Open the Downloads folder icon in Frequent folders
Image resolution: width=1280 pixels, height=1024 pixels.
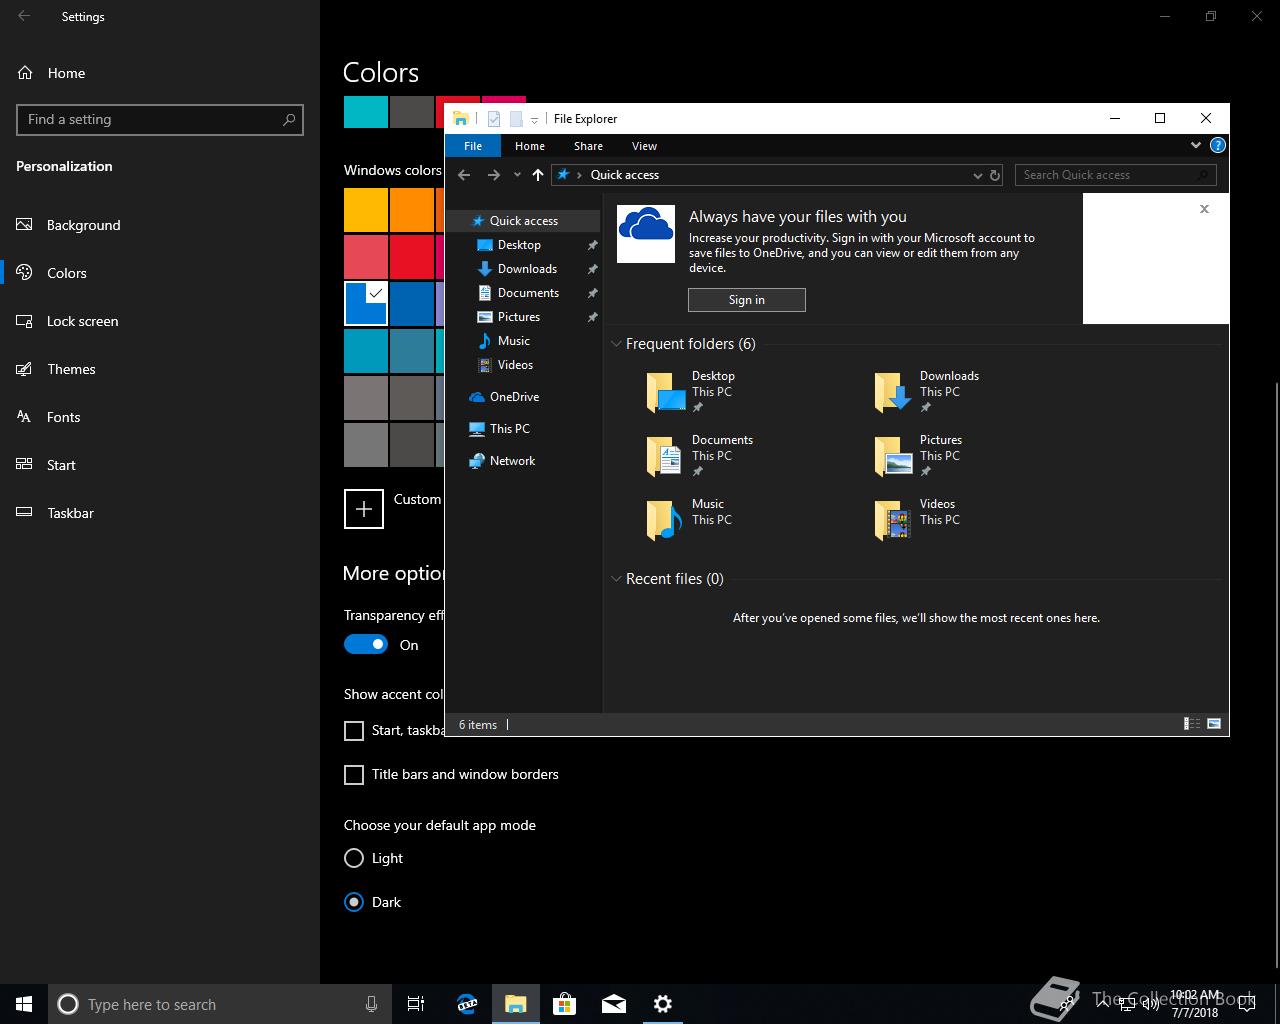click(893, 392)
